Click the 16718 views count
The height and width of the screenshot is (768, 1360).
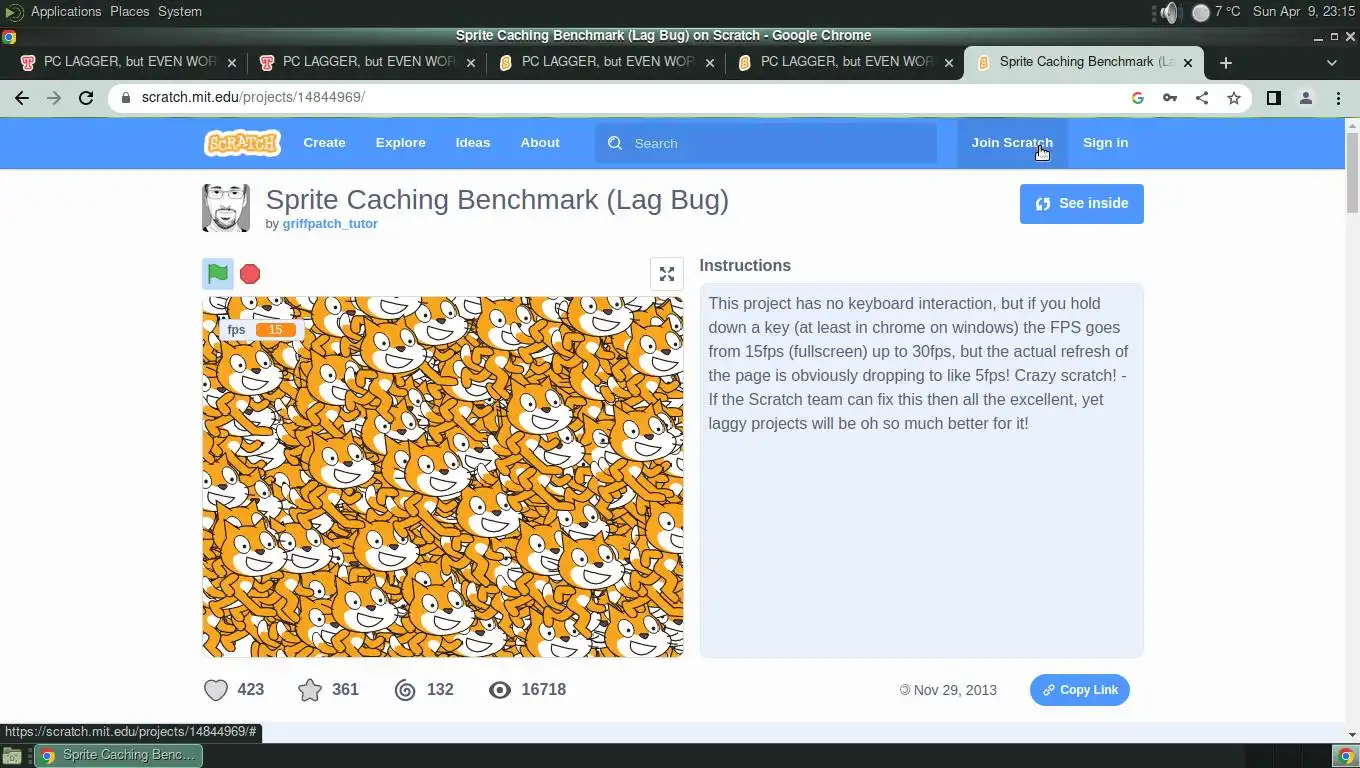[x=544, y=690]
